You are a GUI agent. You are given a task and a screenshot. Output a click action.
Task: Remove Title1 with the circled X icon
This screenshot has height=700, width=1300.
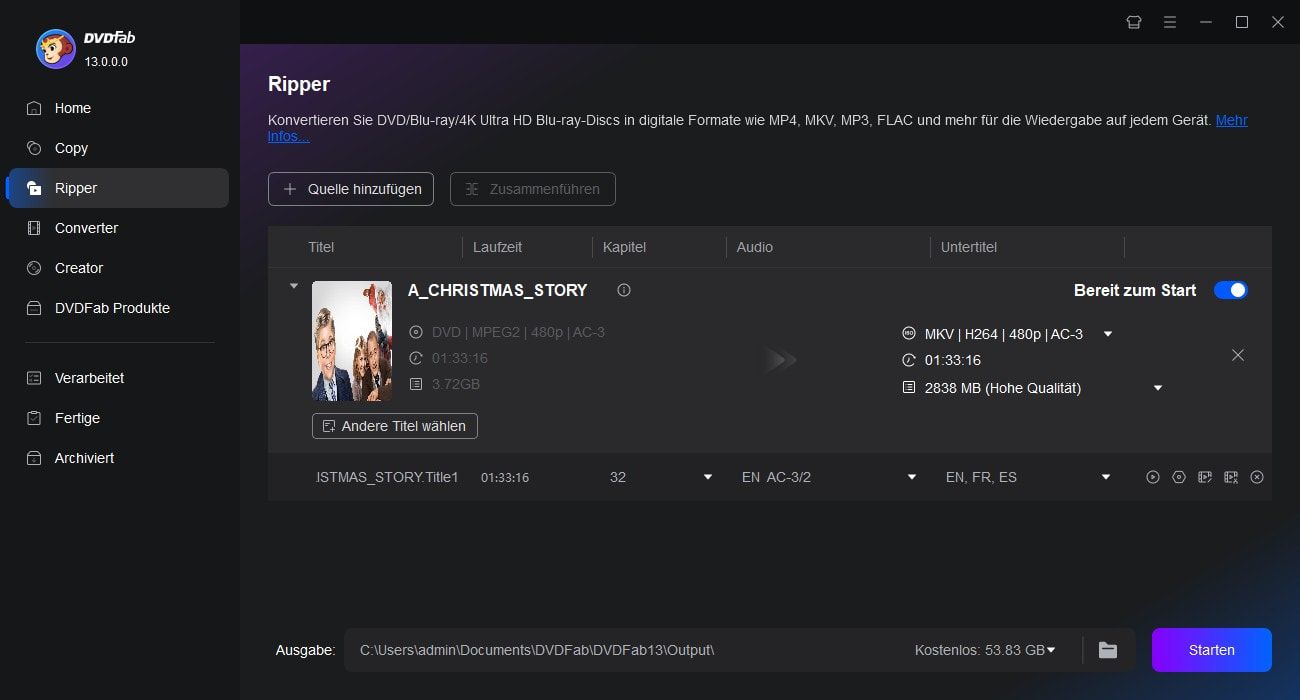click(1257, 477)
